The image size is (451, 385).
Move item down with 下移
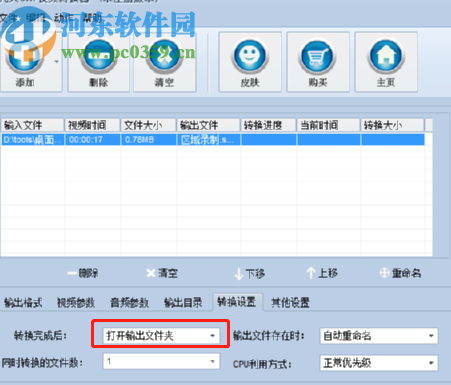point(250,274)
